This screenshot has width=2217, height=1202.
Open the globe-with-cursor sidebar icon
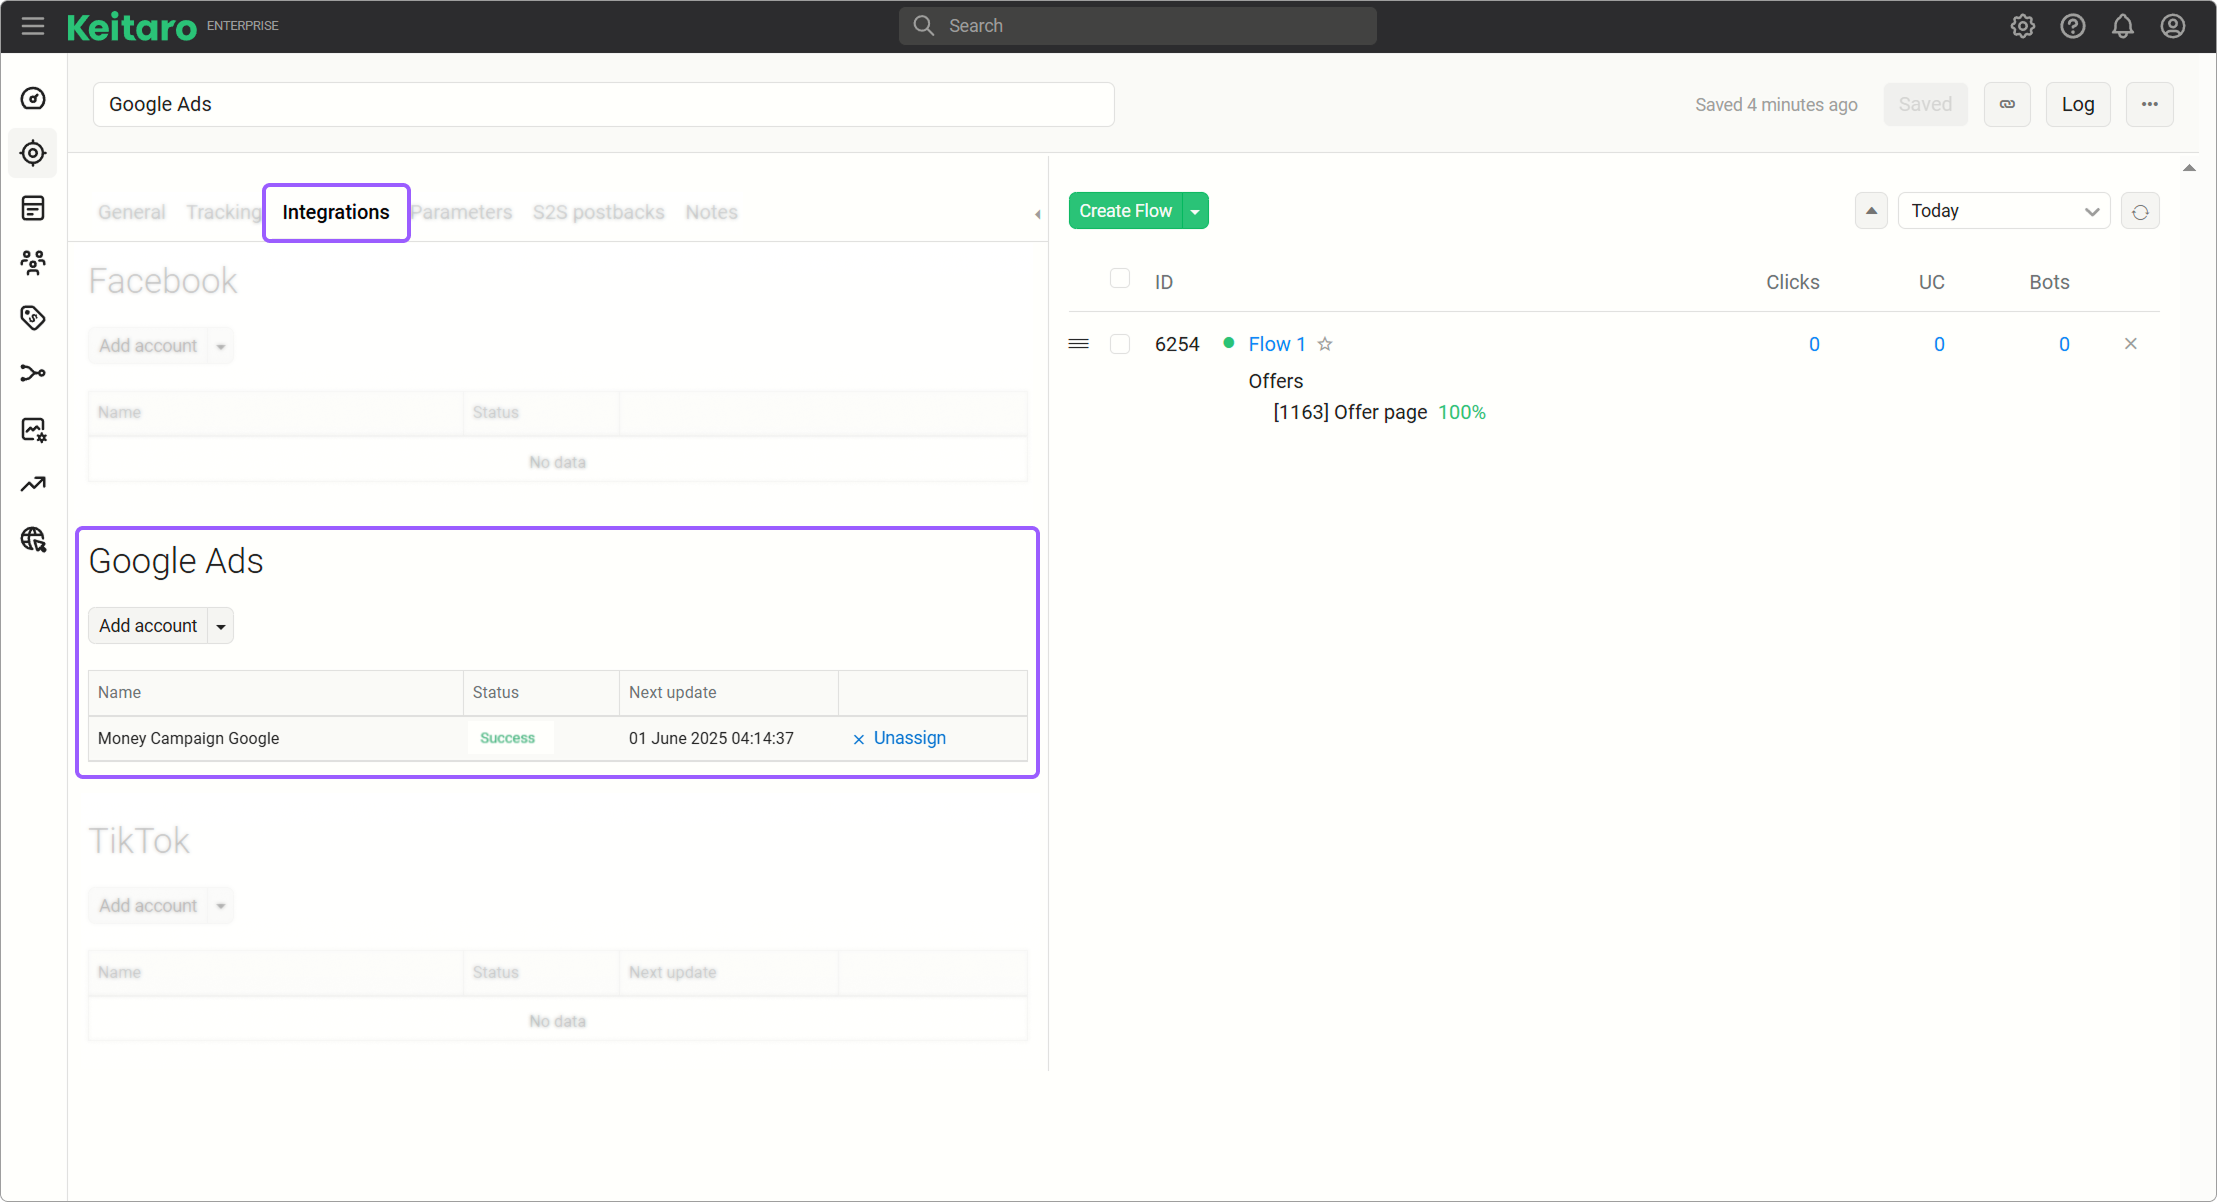coord(33,539)
